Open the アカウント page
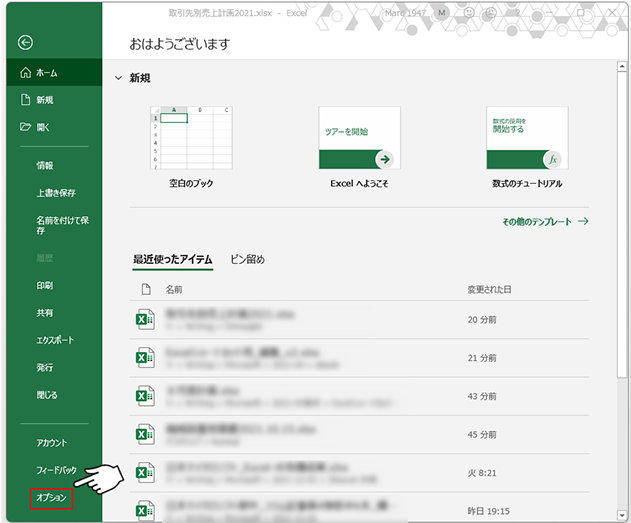The height and width of the screenshot is (523, 631). point(52,443)
